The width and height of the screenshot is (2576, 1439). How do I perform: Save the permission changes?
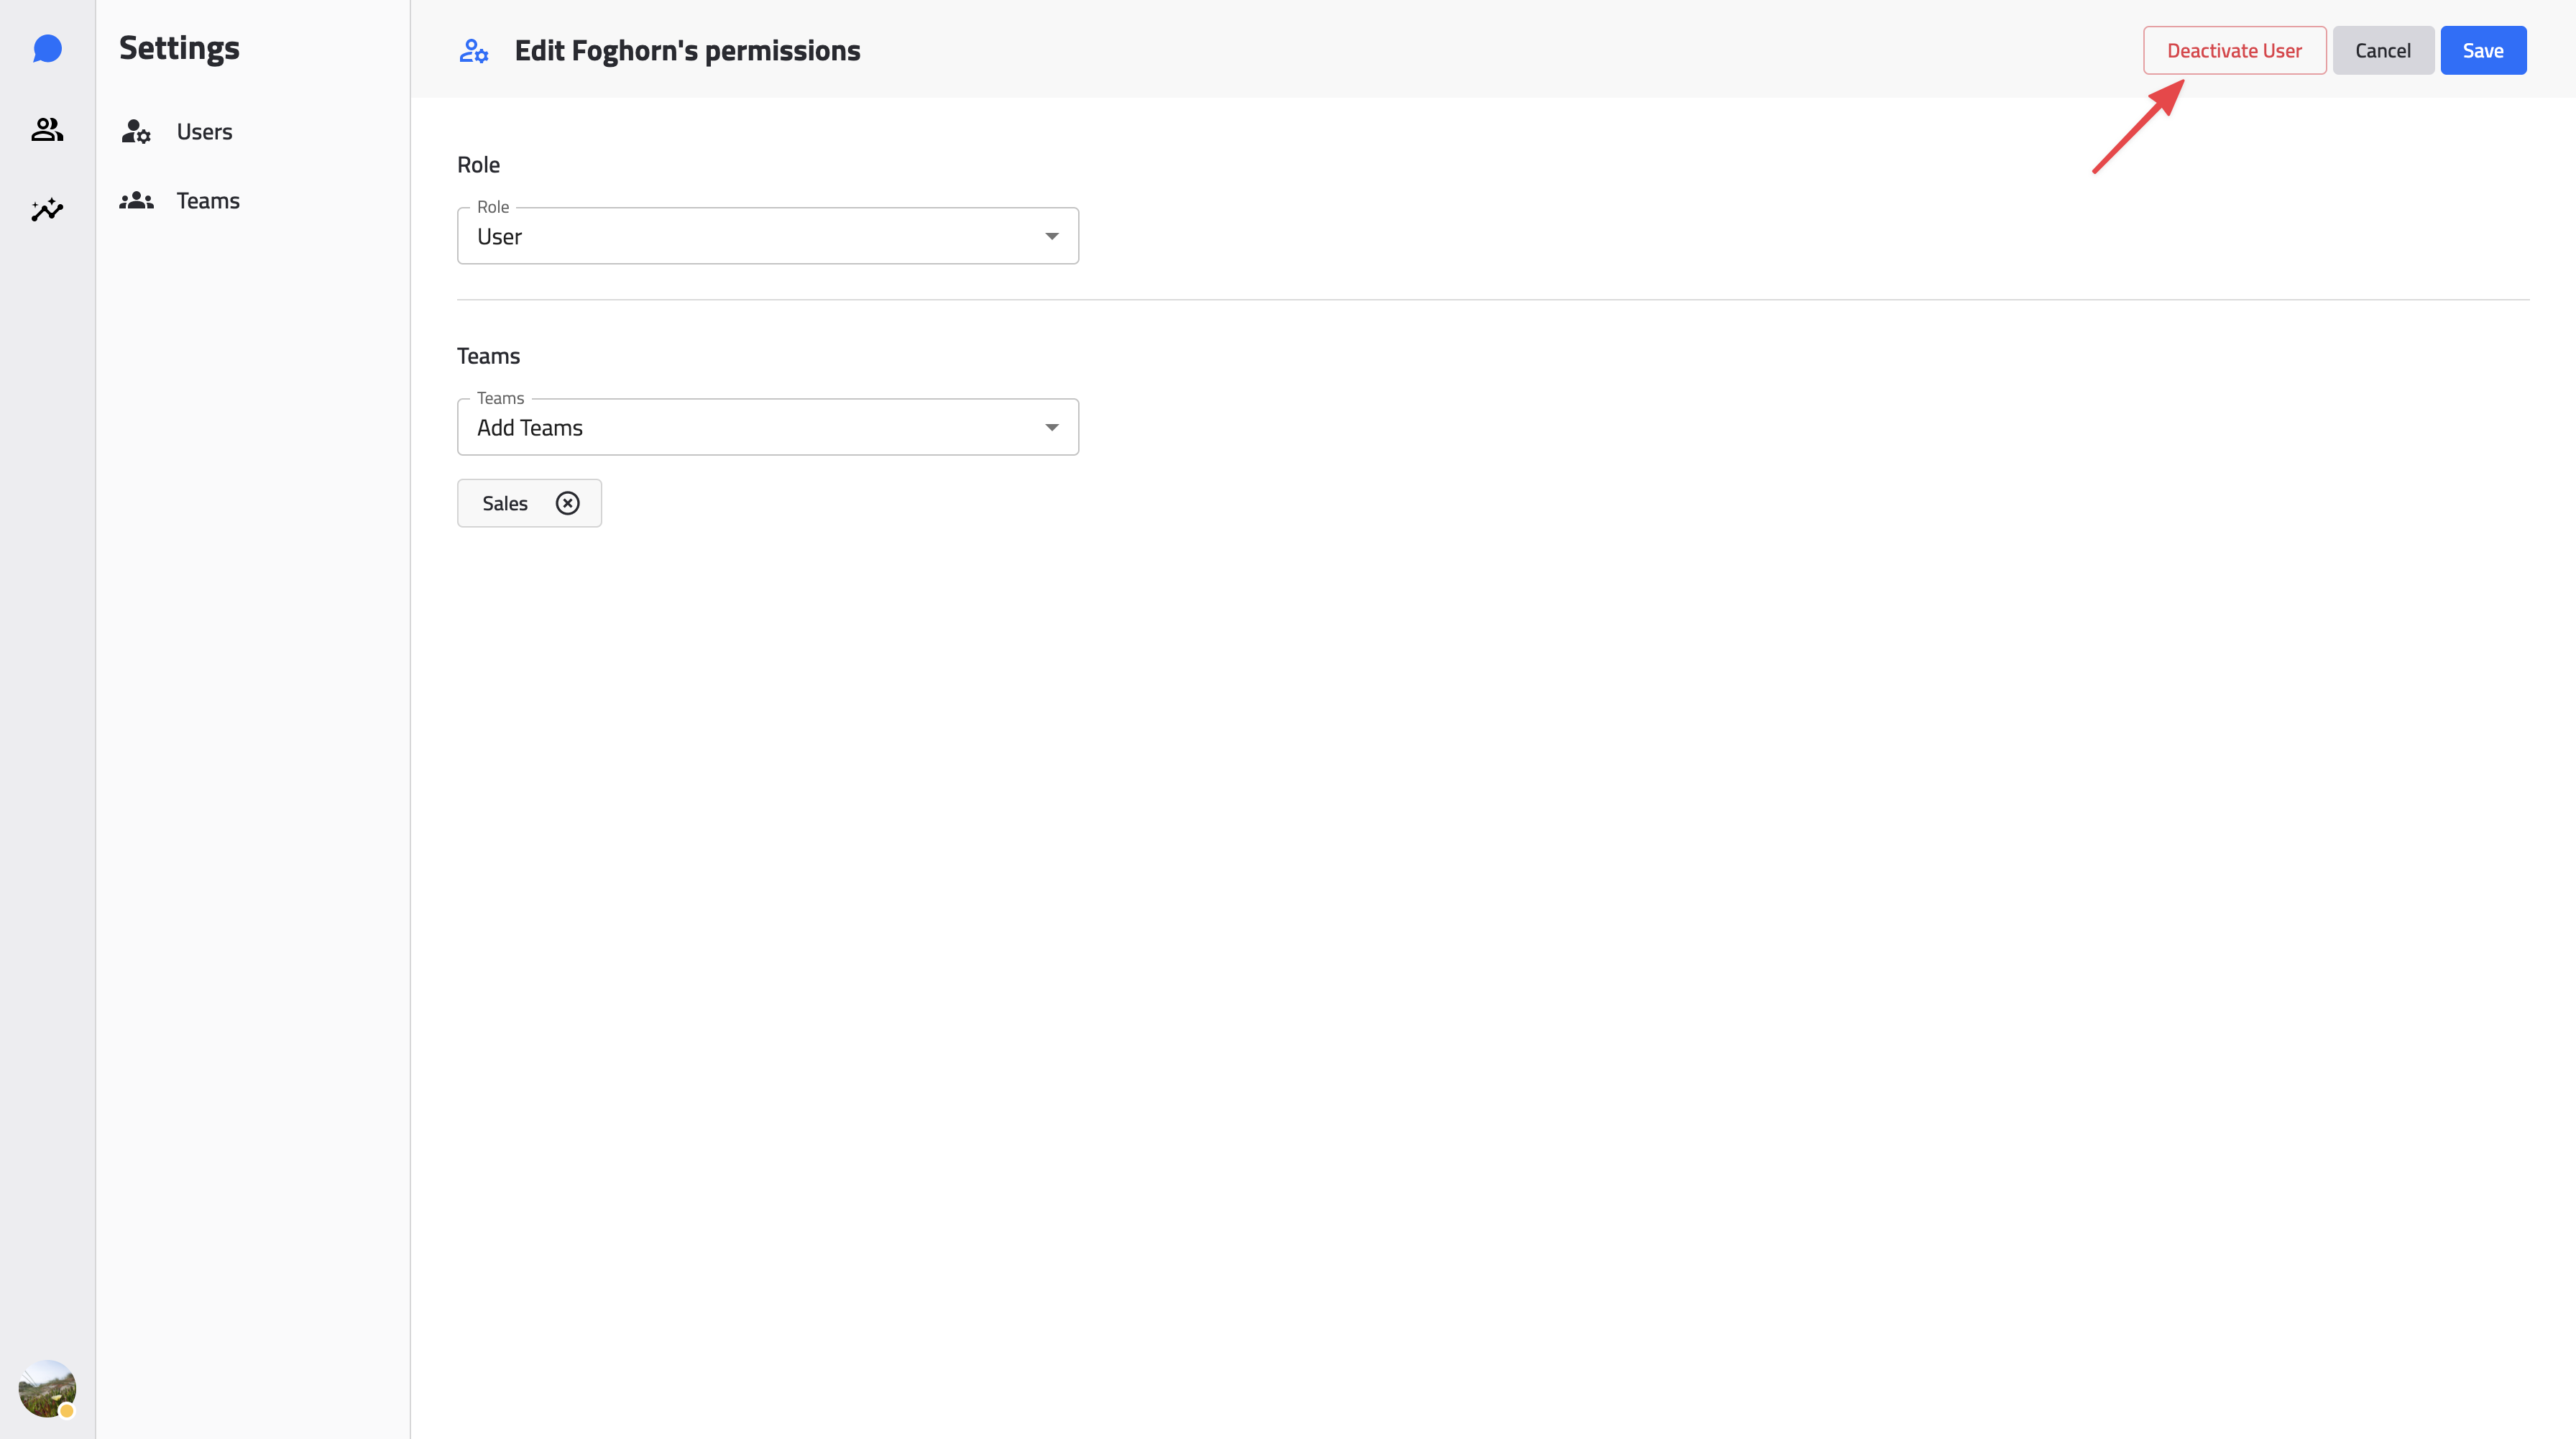click(2482, 50)
